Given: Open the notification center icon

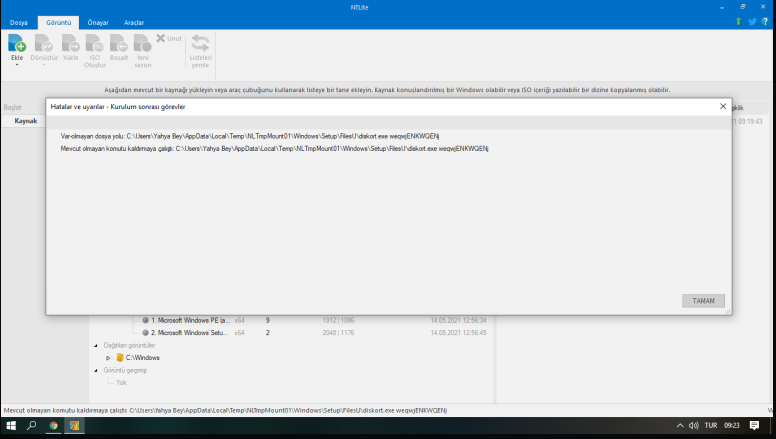Looking at the screenshot, I should point(754,425).
